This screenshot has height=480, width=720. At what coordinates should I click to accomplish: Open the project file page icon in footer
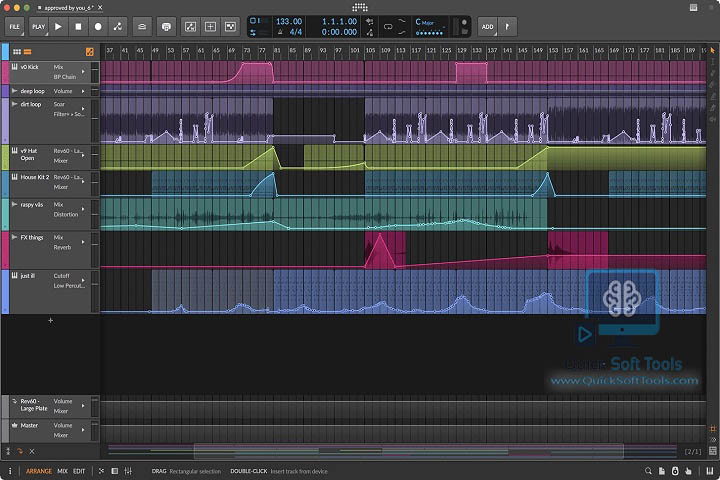click(x=661, y=471)
